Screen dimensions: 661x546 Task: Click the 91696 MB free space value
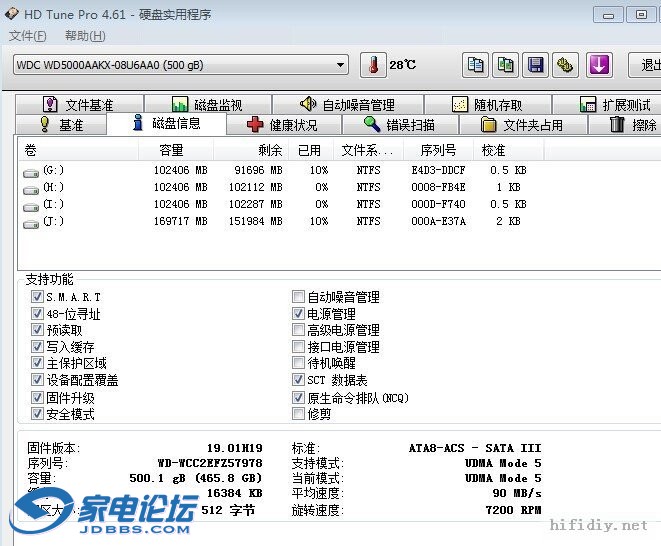click(x=258, y=170)
